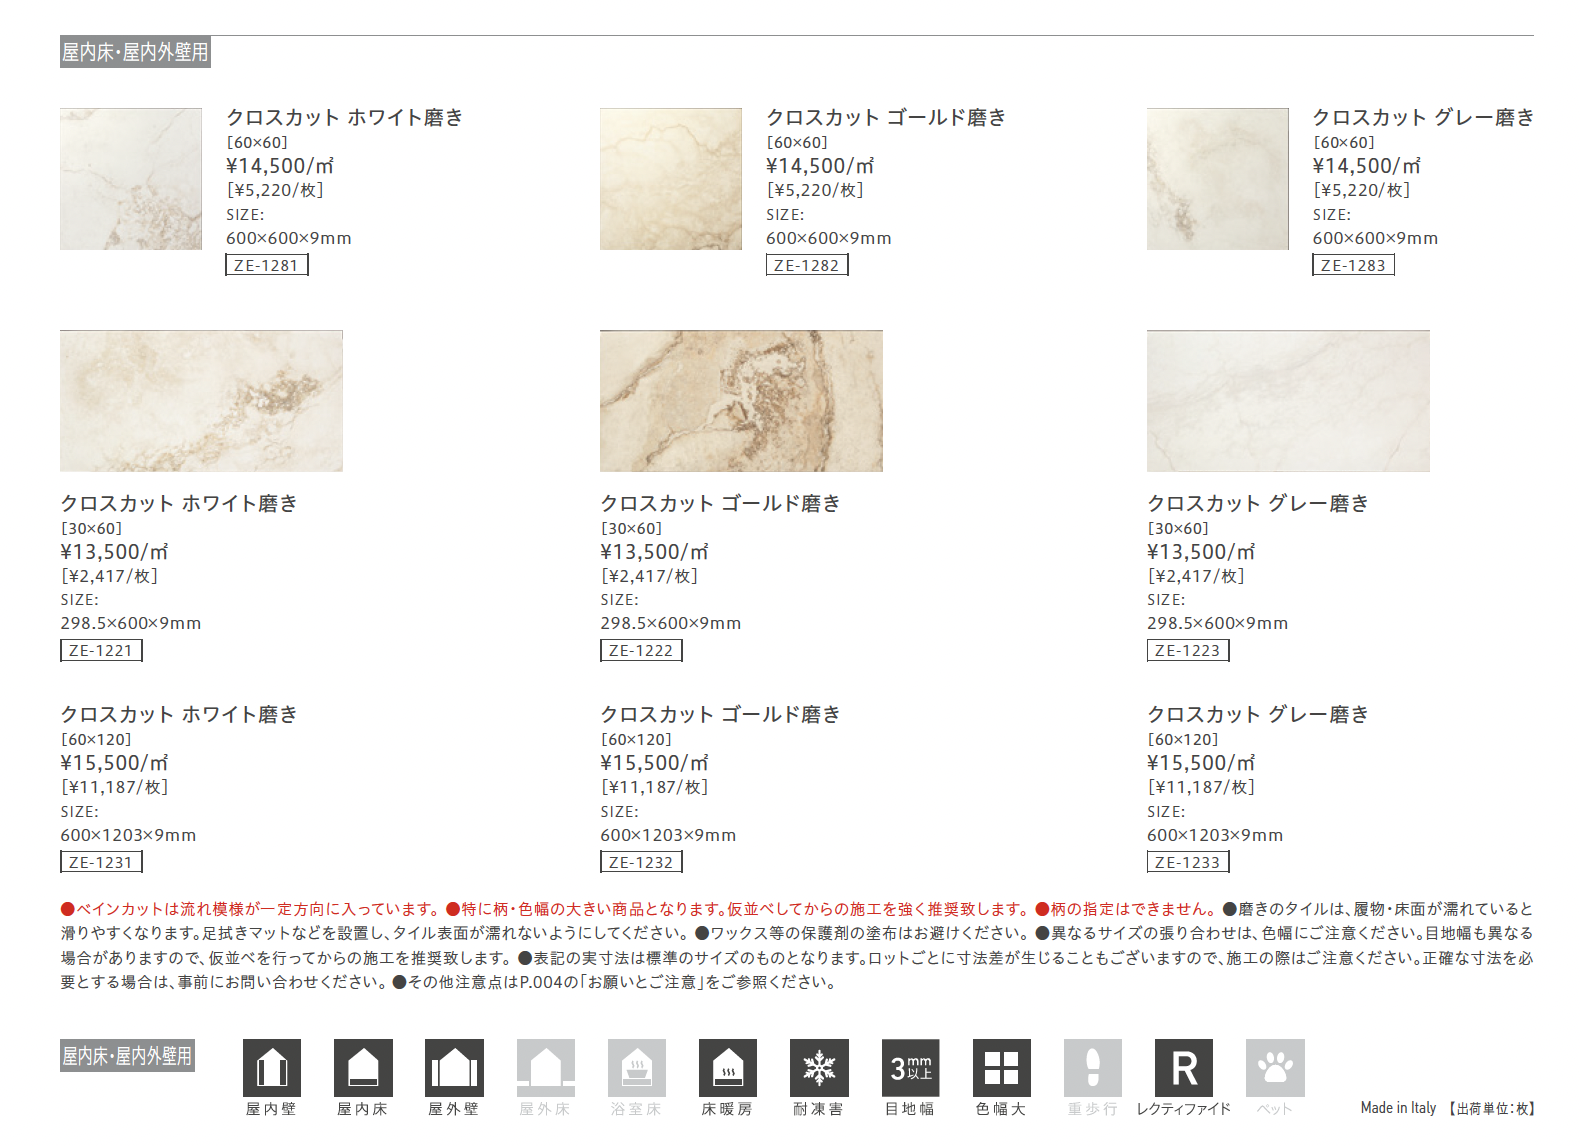Select the 屋外壁 outdoor wall icon
Viewport: 1580px width, 1146px height.
[454, 1068]
